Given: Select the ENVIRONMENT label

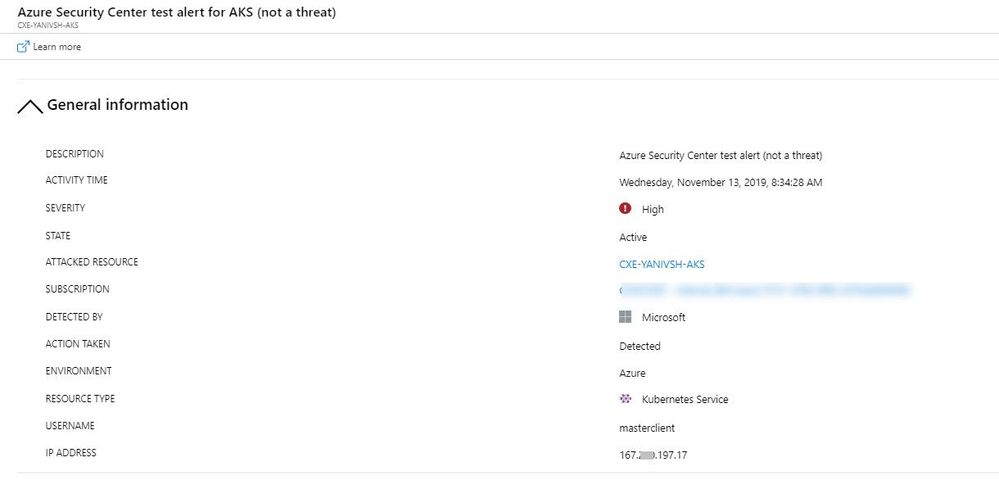Looking at the screenshot, I should (x=78, y=371).
